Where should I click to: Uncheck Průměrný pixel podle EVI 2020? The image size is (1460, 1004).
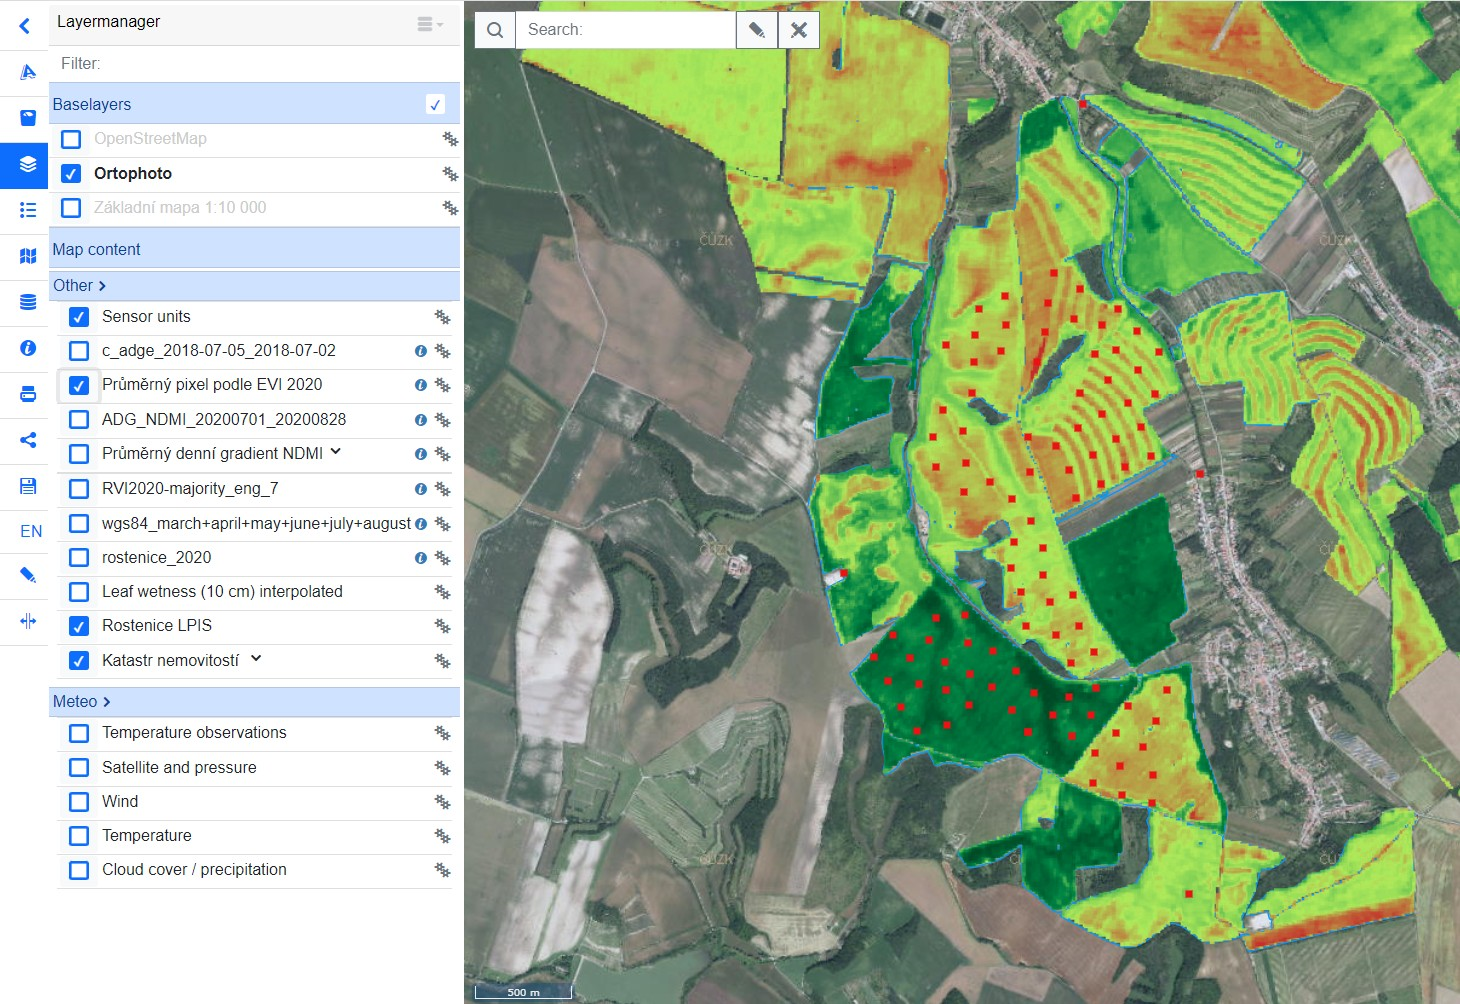pos(79,385)
